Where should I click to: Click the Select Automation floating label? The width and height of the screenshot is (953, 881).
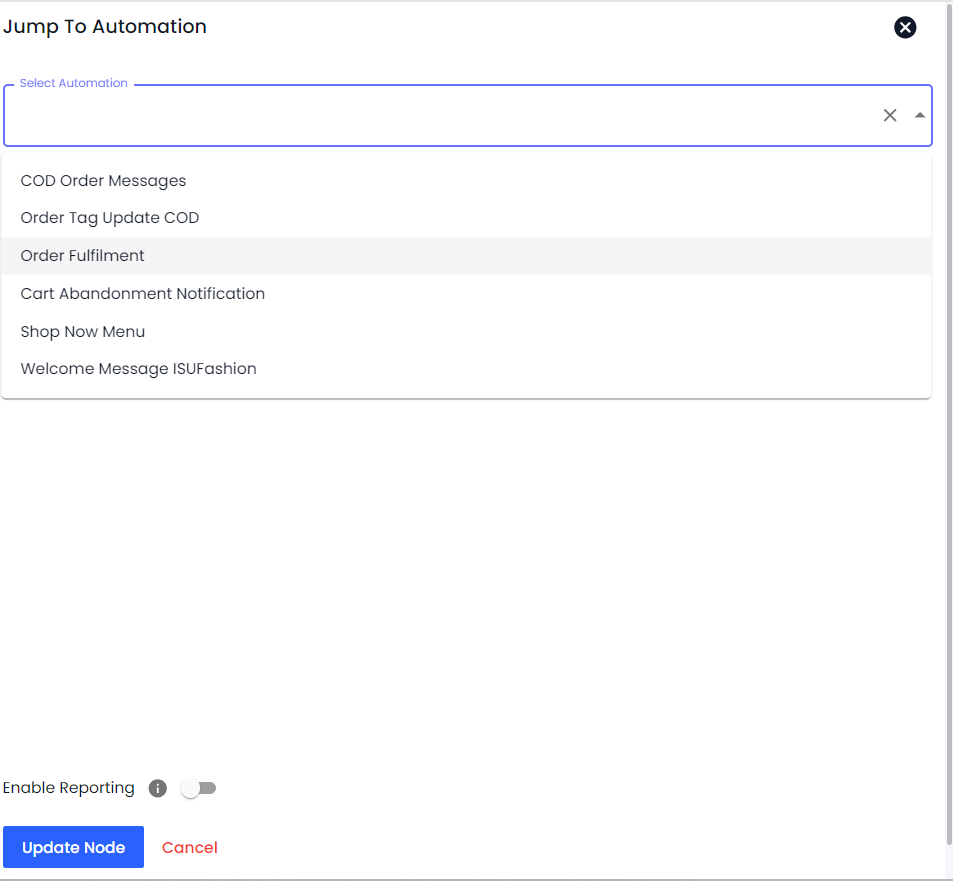pyautogui.click(x=74, y=83)
